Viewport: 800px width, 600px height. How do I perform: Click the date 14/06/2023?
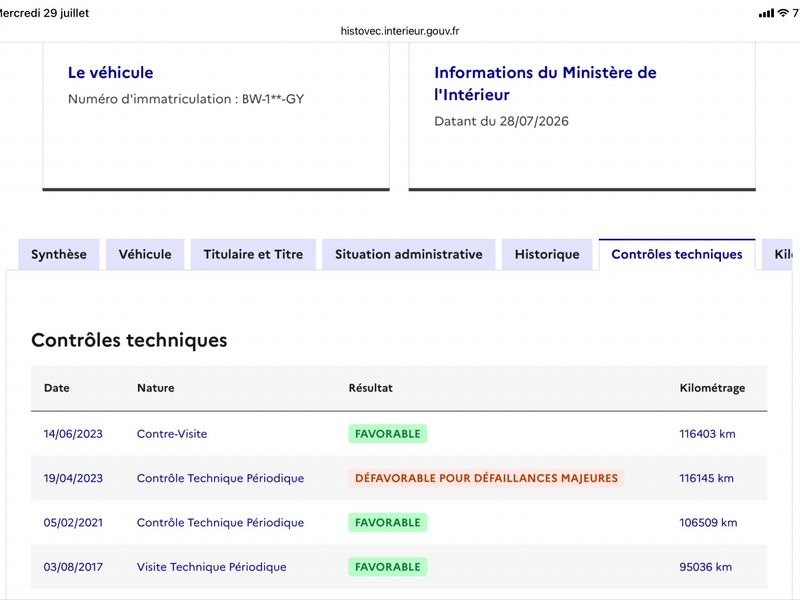[x=73, y=434]
